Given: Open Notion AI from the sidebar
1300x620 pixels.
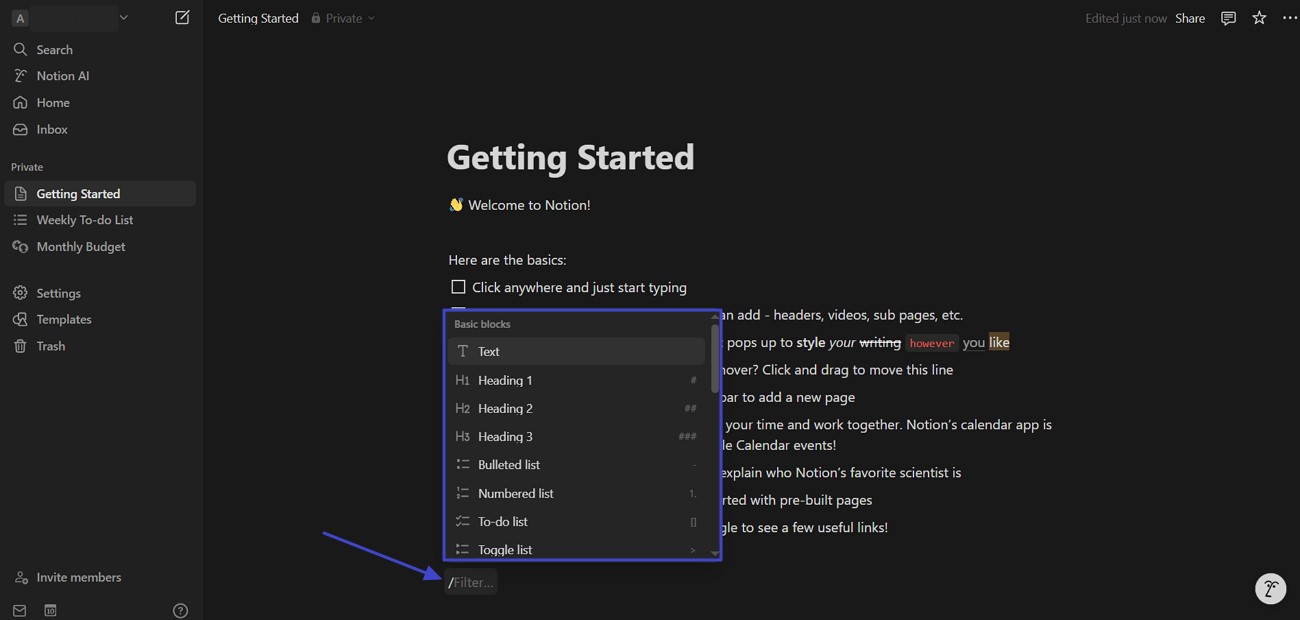Looking at the screenshot, I should 100,76.
